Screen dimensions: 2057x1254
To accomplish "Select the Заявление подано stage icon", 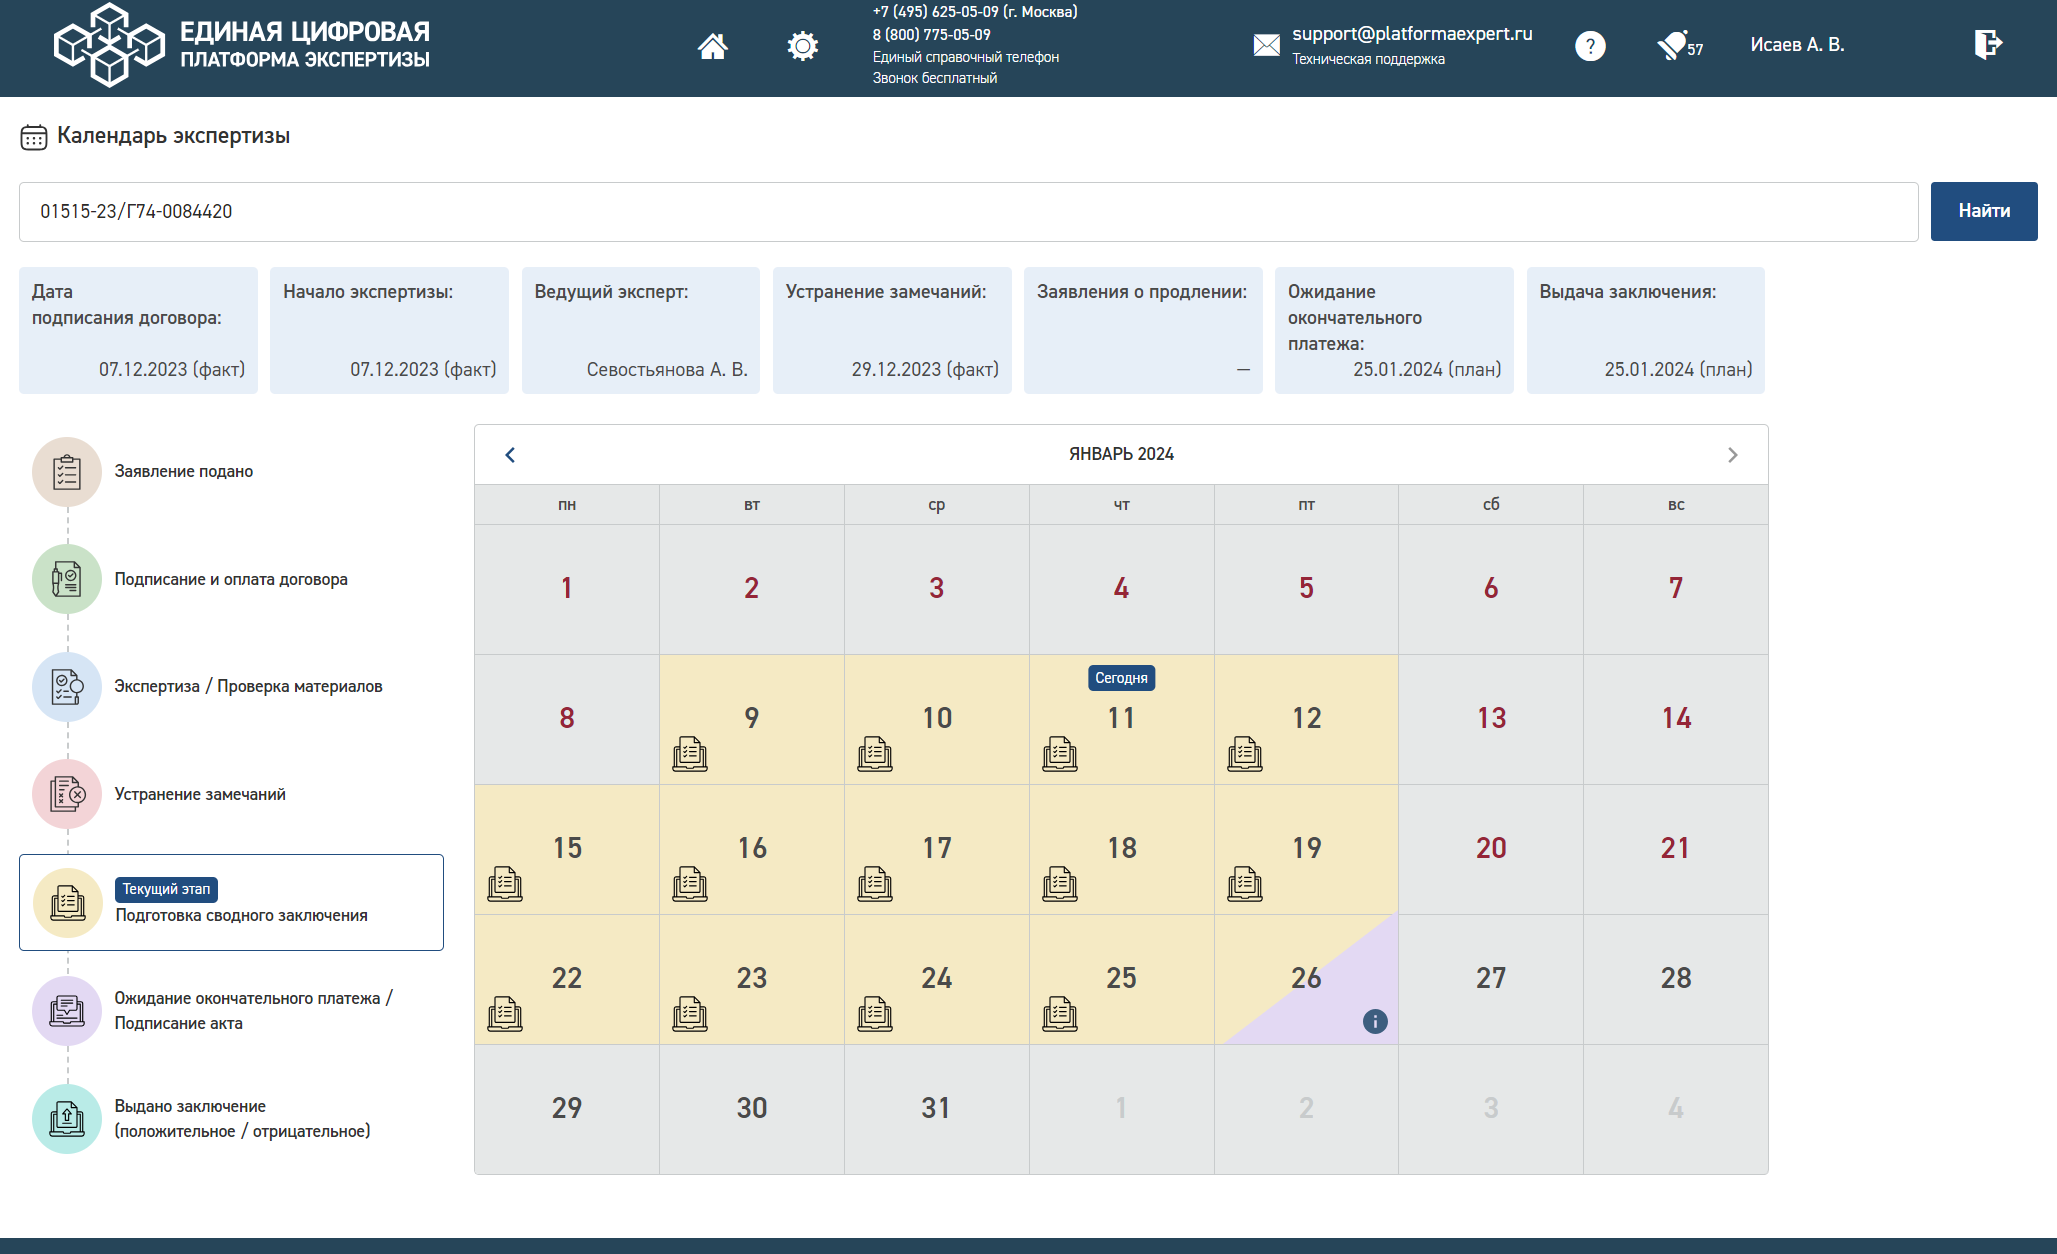I will coord(67,471).
